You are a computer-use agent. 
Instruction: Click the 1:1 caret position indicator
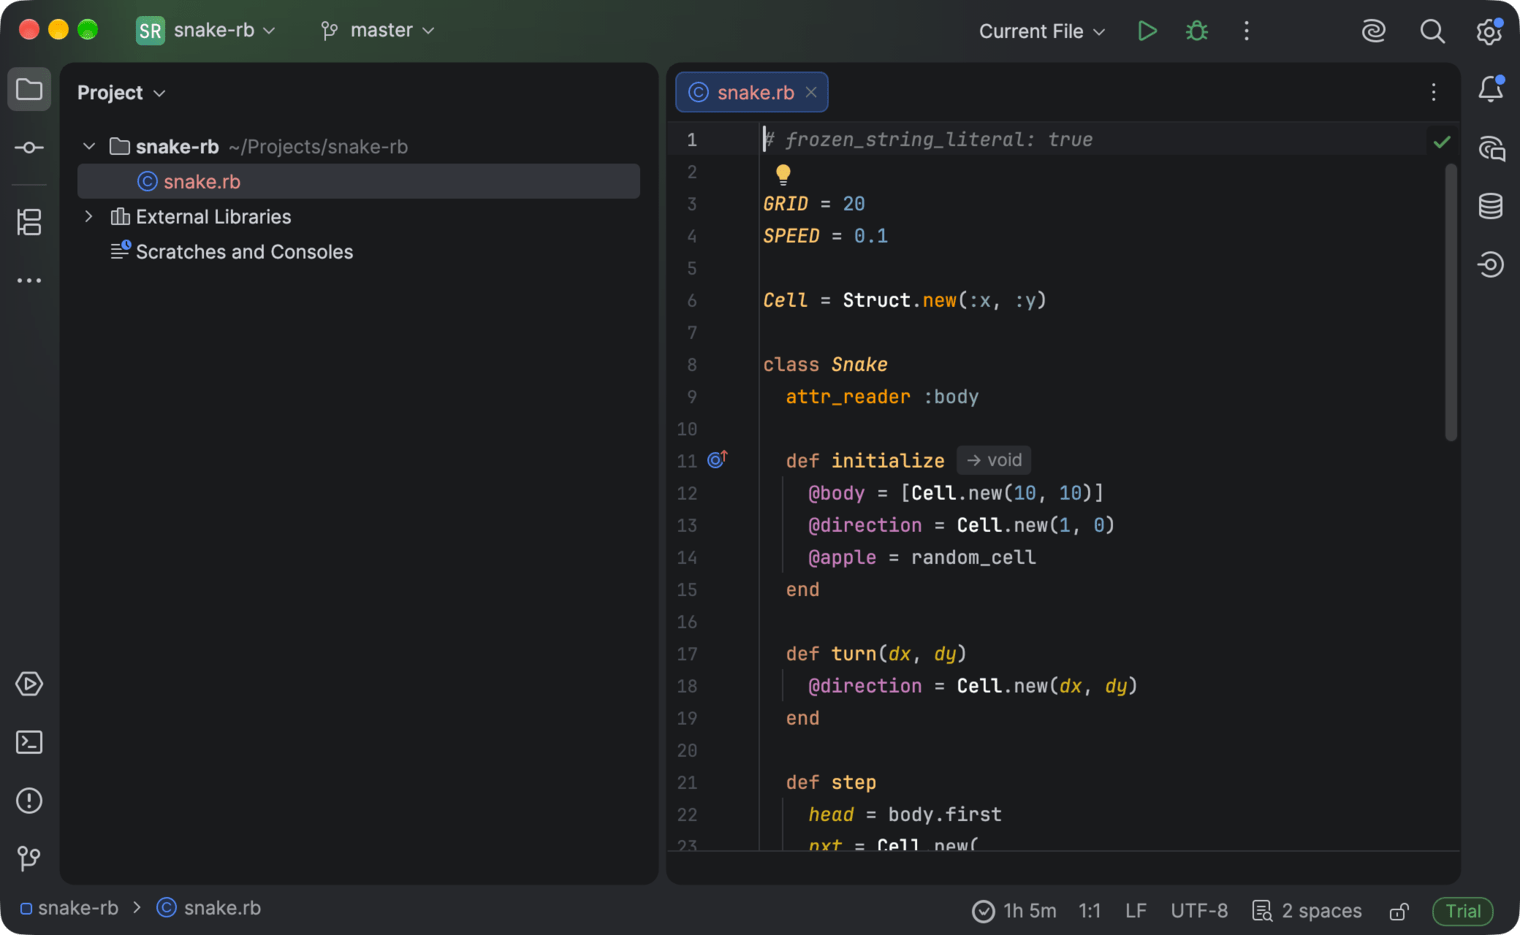(1089, 911)
